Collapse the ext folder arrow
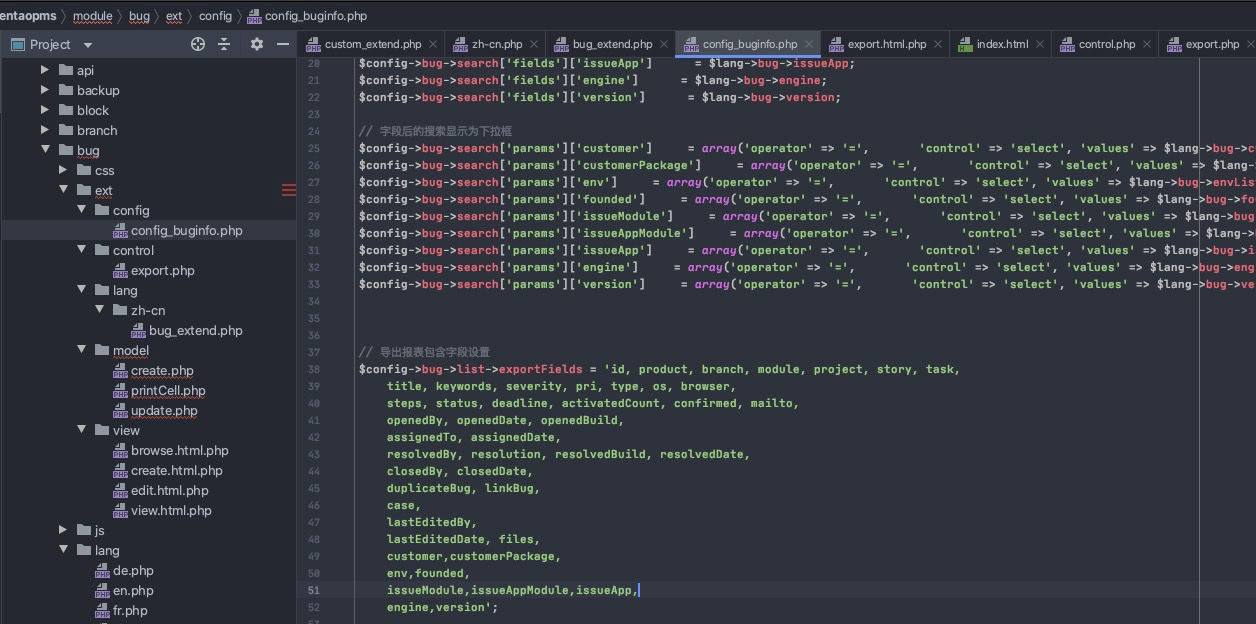The width and height of the screenshot is (1256, 624). (62, 190)
